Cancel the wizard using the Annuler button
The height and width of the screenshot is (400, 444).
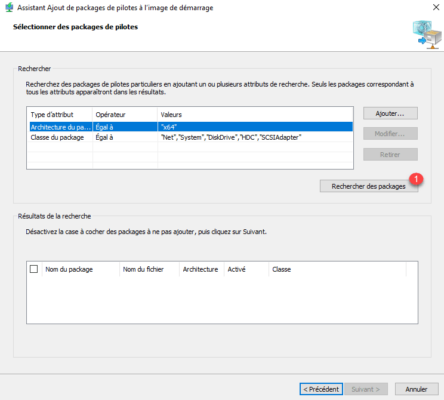417,389
